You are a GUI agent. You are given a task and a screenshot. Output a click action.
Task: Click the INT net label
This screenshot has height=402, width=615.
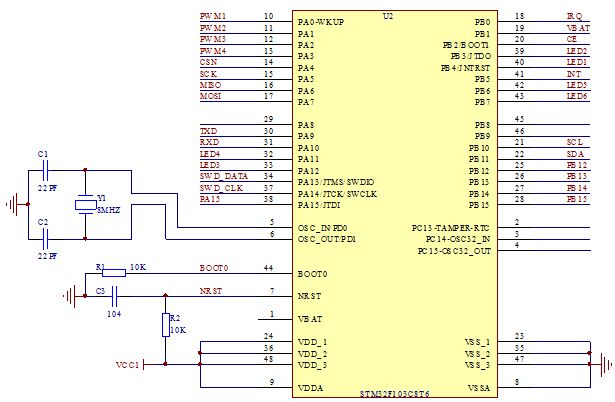[574, 74]
